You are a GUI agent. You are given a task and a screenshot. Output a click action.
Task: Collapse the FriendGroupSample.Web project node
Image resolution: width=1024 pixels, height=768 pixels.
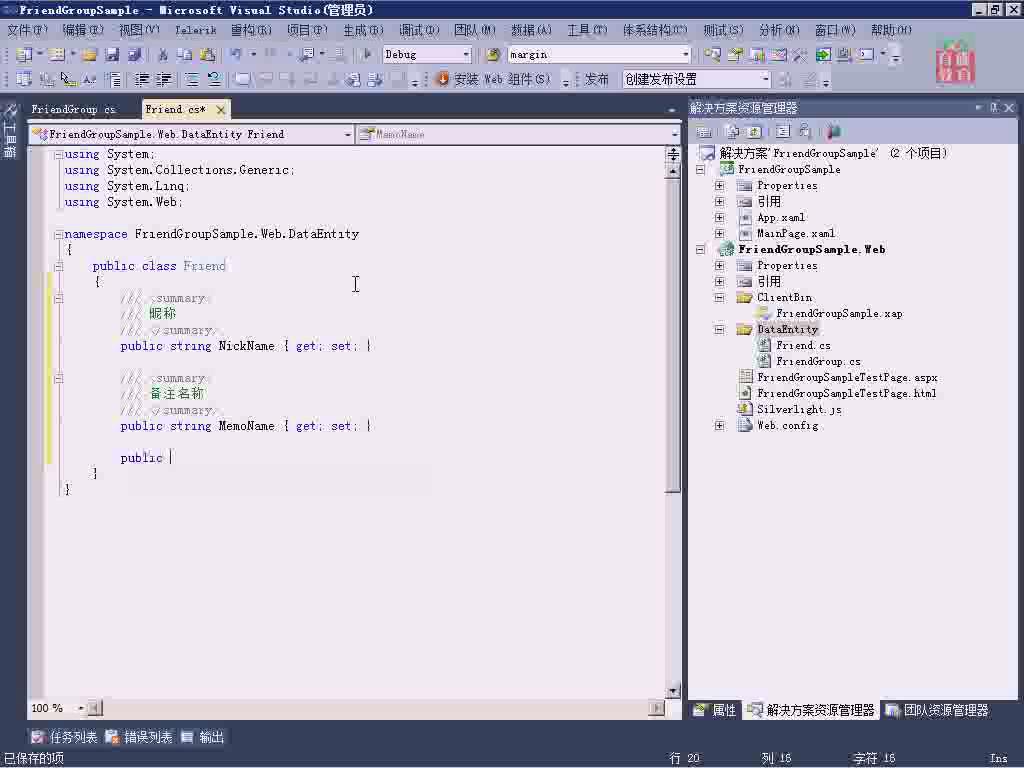point(701,249)
